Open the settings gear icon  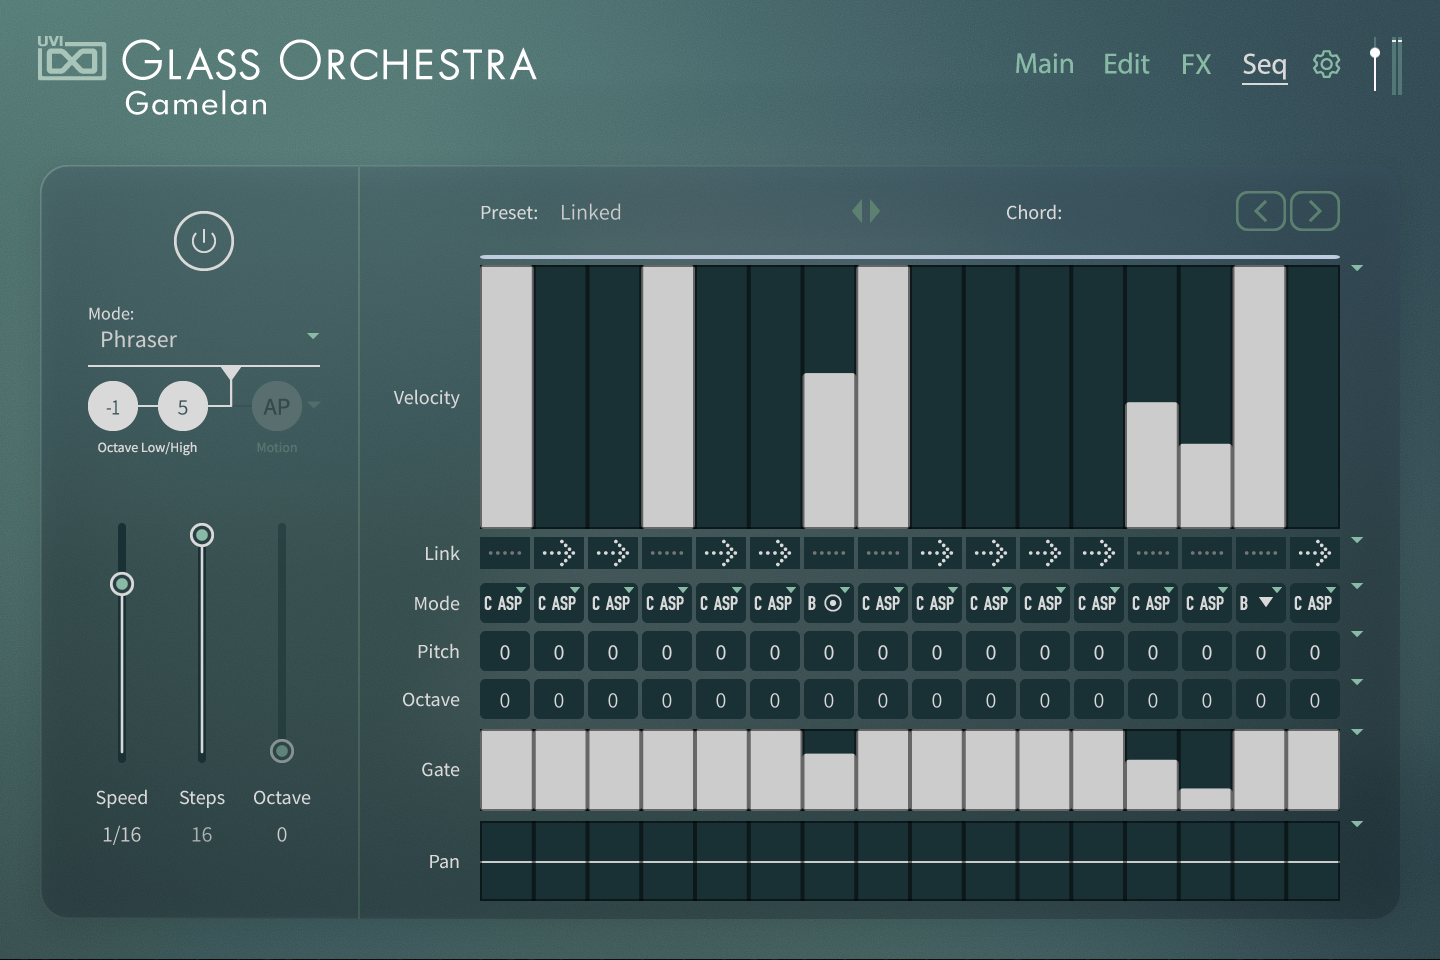click(1326, 64)
